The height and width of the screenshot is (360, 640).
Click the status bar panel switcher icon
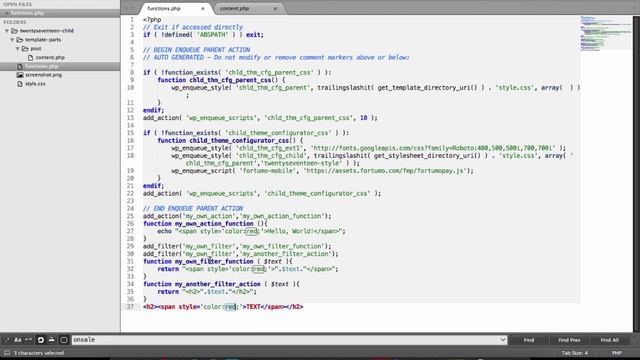[x=7, y=353]
